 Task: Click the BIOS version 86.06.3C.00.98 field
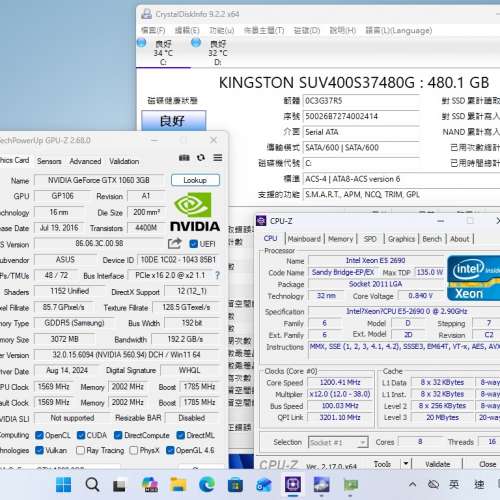tap(99, 244)
